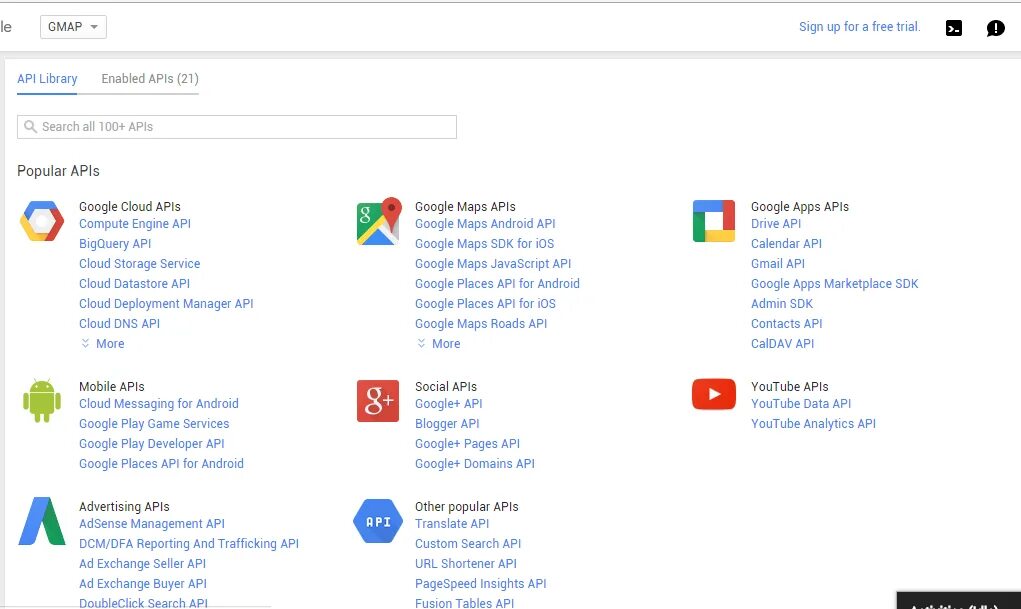Open DoubleClick Search API link
The image size is (1021, 609).
[143, 603]
